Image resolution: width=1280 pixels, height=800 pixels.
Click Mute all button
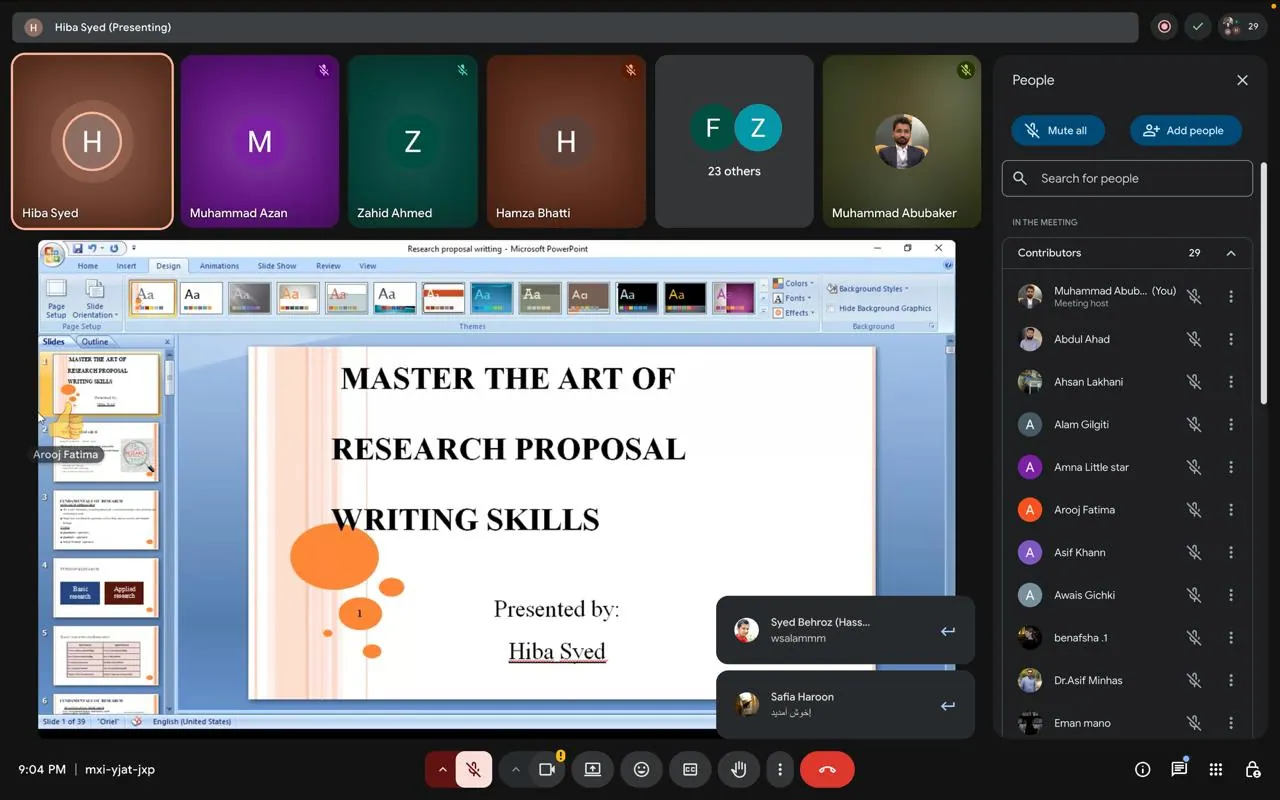(x=1057, y=130)
